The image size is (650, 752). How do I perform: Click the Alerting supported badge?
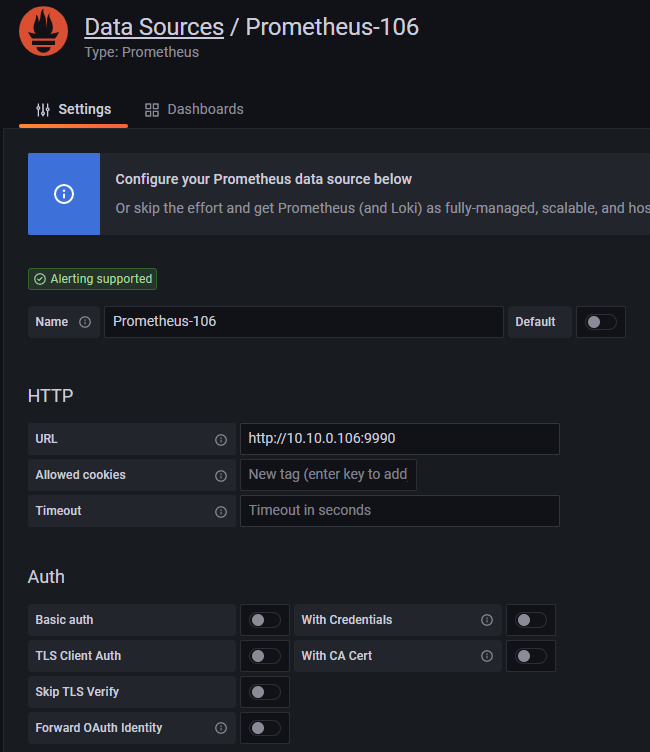[x=93, y=279]
